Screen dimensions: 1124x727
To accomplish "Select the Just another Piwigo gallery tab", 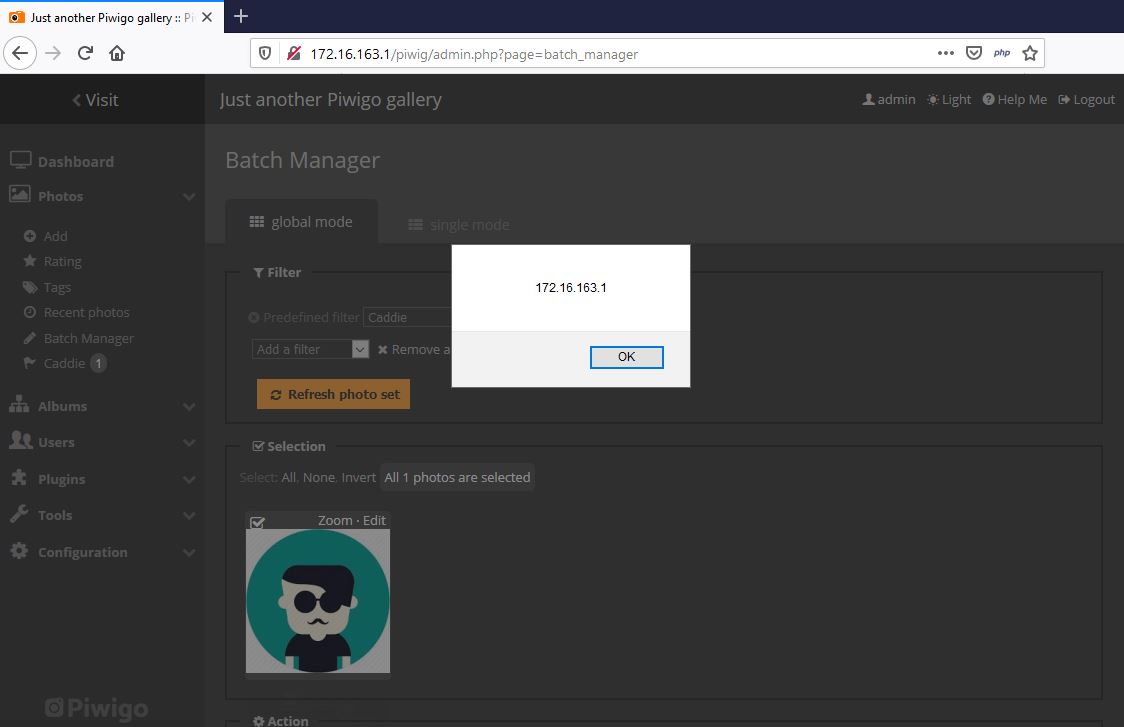I will [x=111, y=17].
